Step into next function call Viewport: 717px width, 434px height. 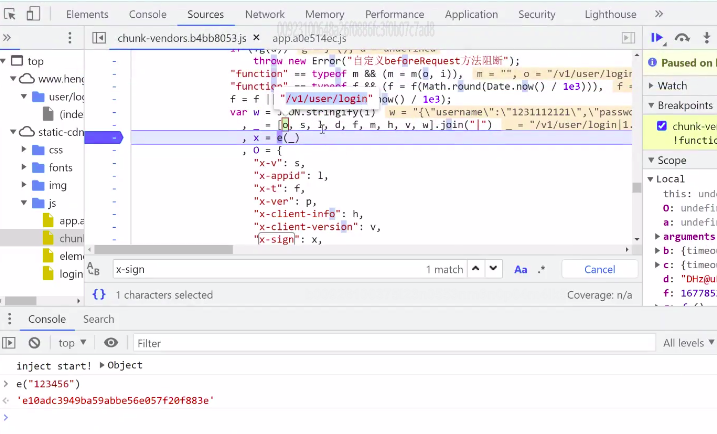click(707, 38)
